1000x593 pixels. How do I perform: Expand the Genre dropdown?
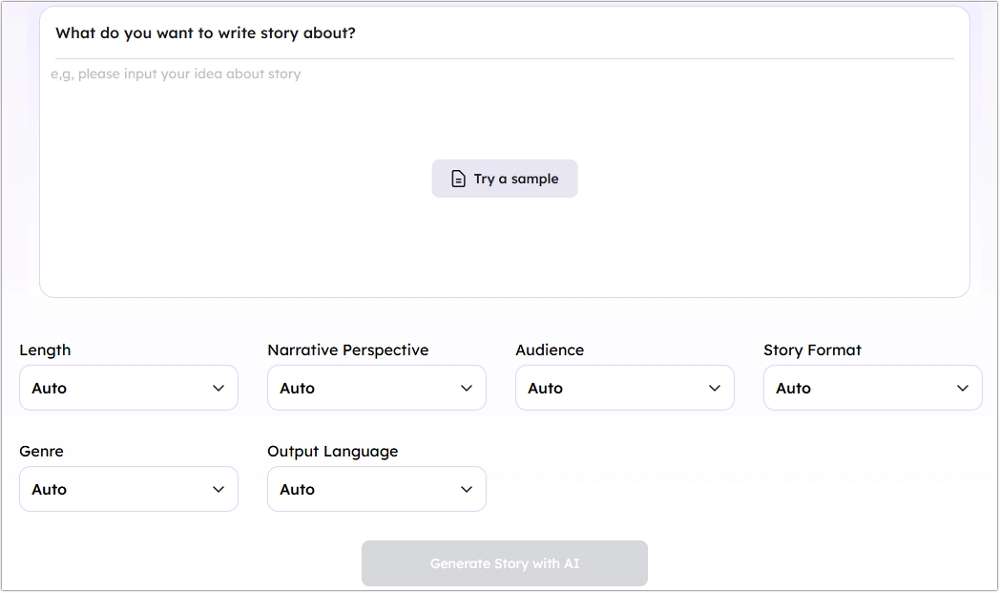128,489
